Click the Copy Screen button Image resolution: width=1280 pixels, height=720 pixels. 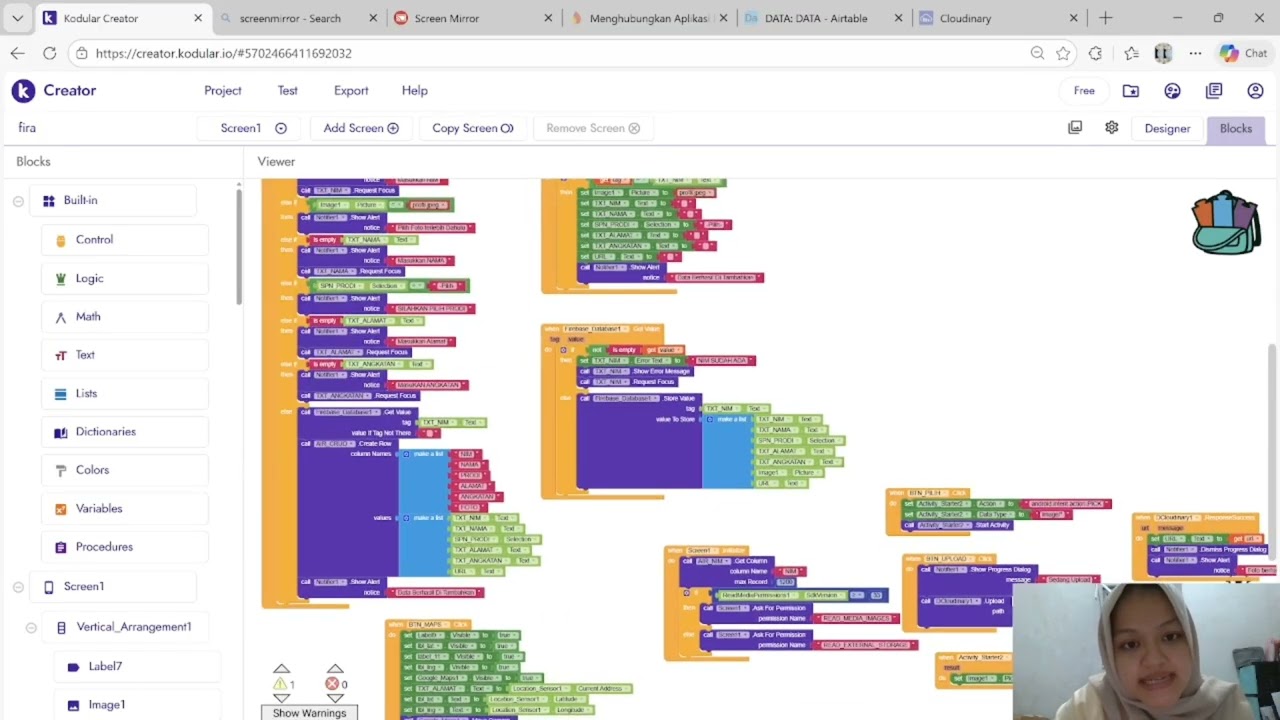472,128
